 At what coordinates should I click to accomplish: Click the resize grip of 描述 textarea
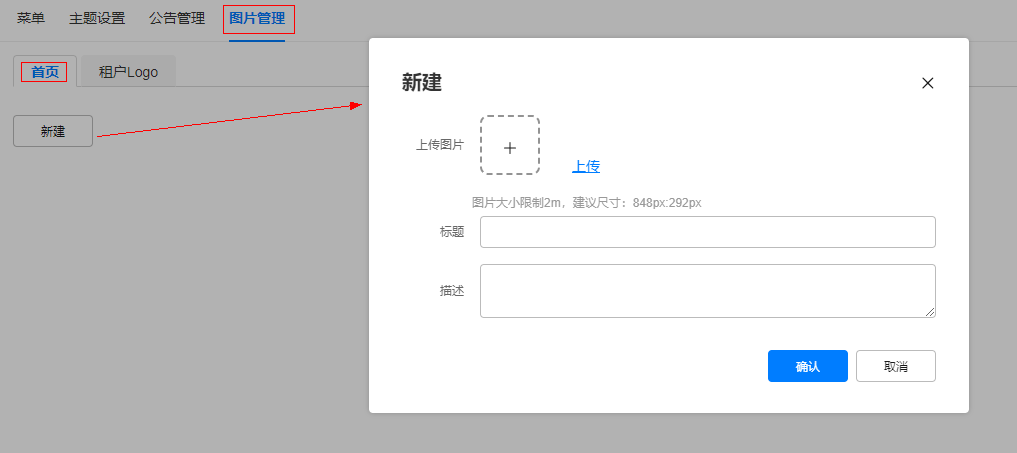click(x=930, y=312)
